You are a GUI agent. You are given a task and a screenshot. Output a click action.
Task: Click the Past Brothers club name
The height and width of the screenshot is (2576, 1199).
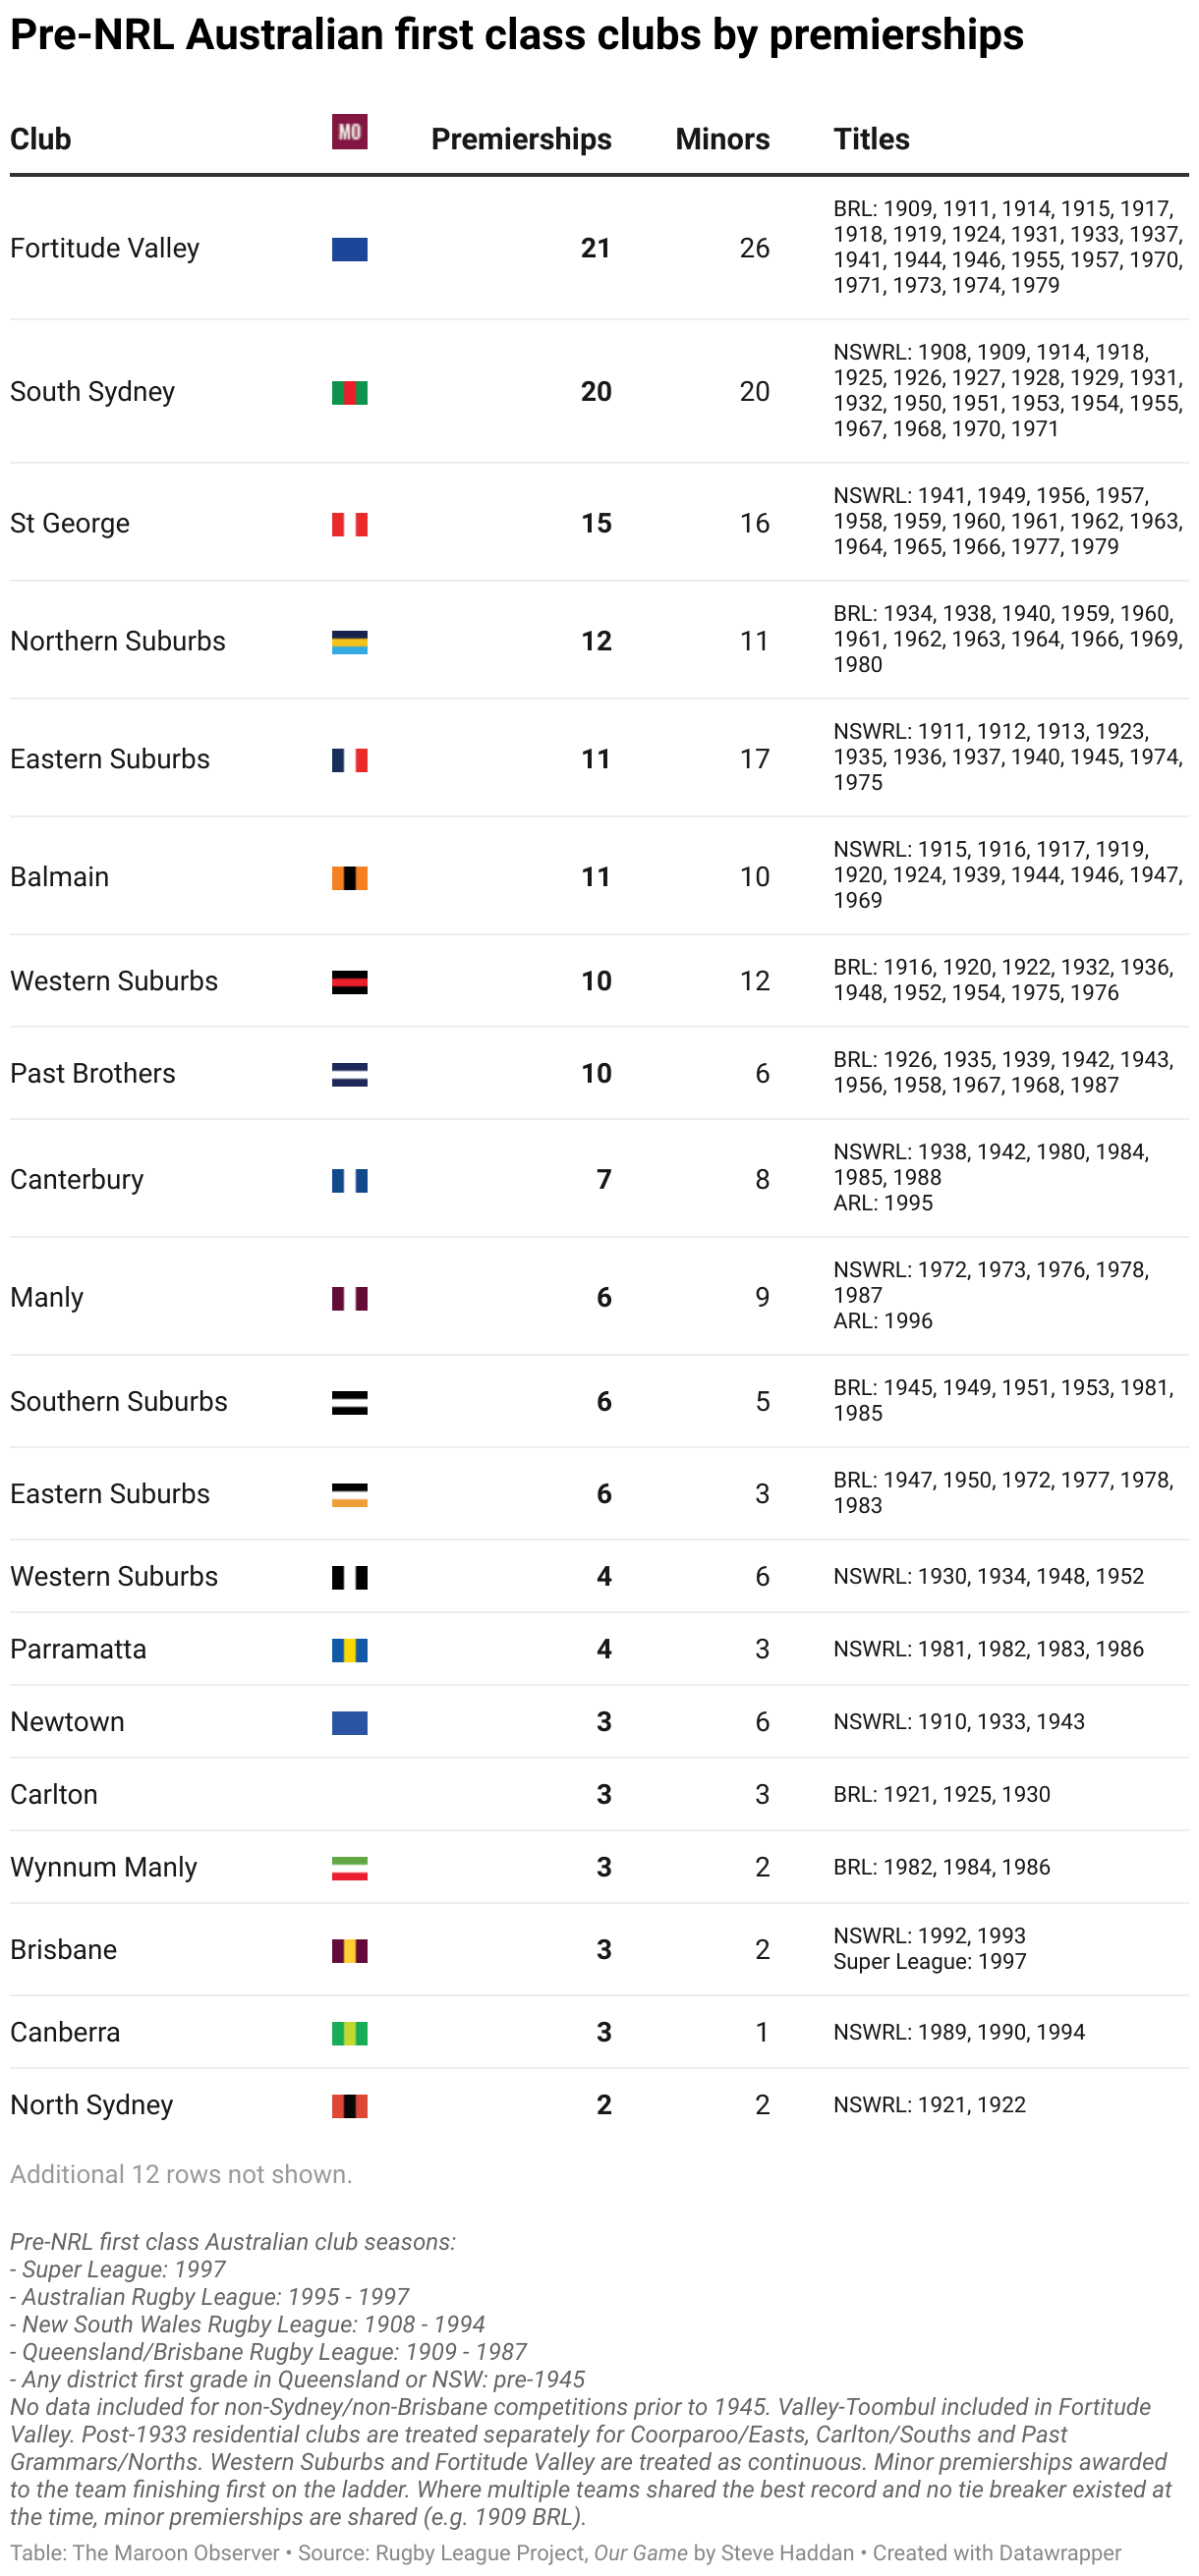[93, 1074]
